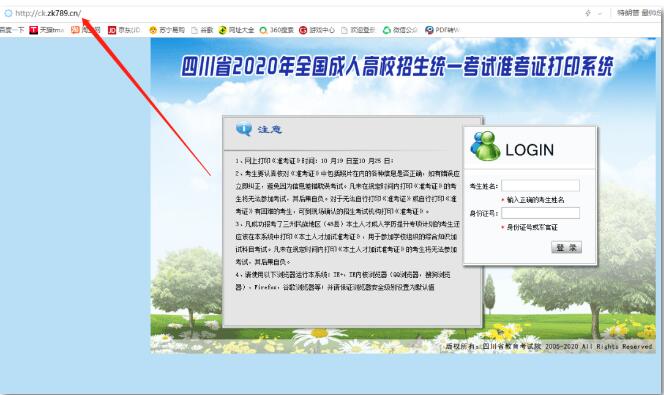Image resolution: width=664 pixels, height=395 pixels.
Task: Open the 360搜索 bookmark icon
Action: click(263, 30)
